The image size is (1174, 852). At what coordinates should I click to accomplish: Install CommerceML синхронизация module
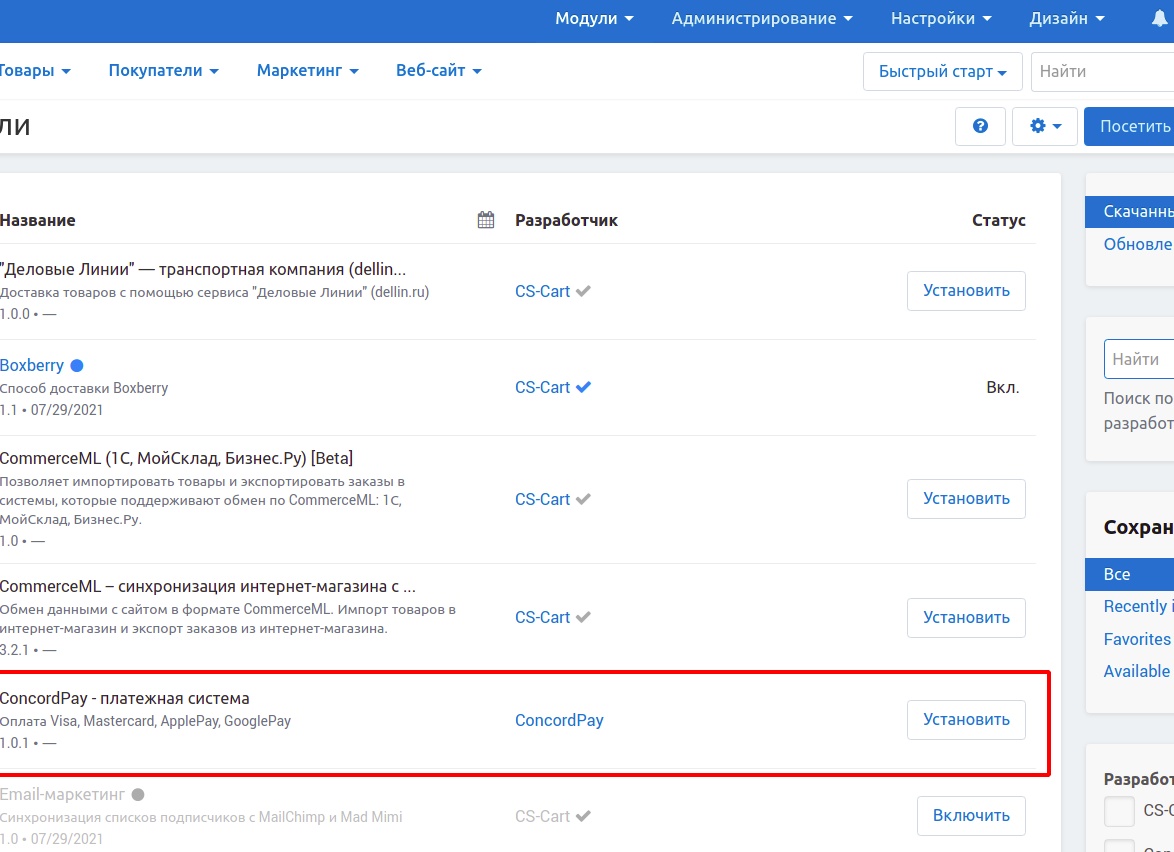point(966,618)
